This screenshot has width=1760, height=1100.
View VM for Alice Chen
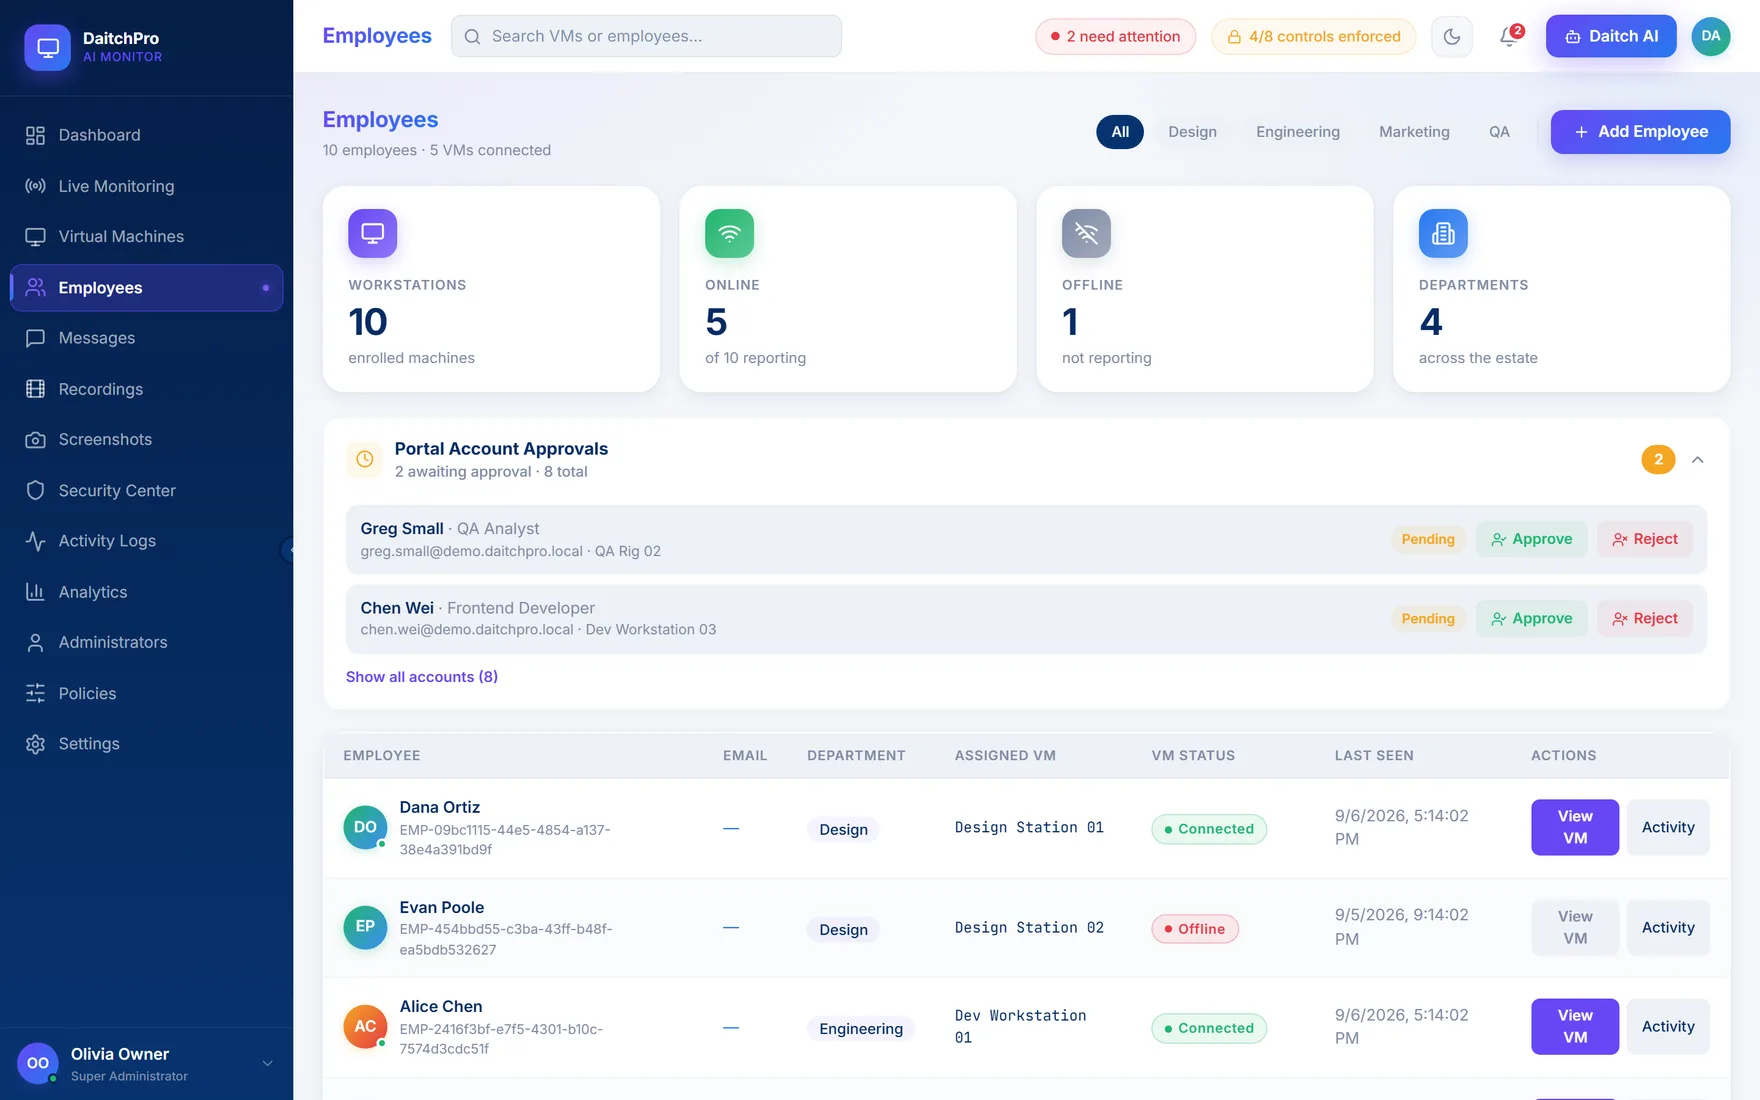coord(1575,1027)
